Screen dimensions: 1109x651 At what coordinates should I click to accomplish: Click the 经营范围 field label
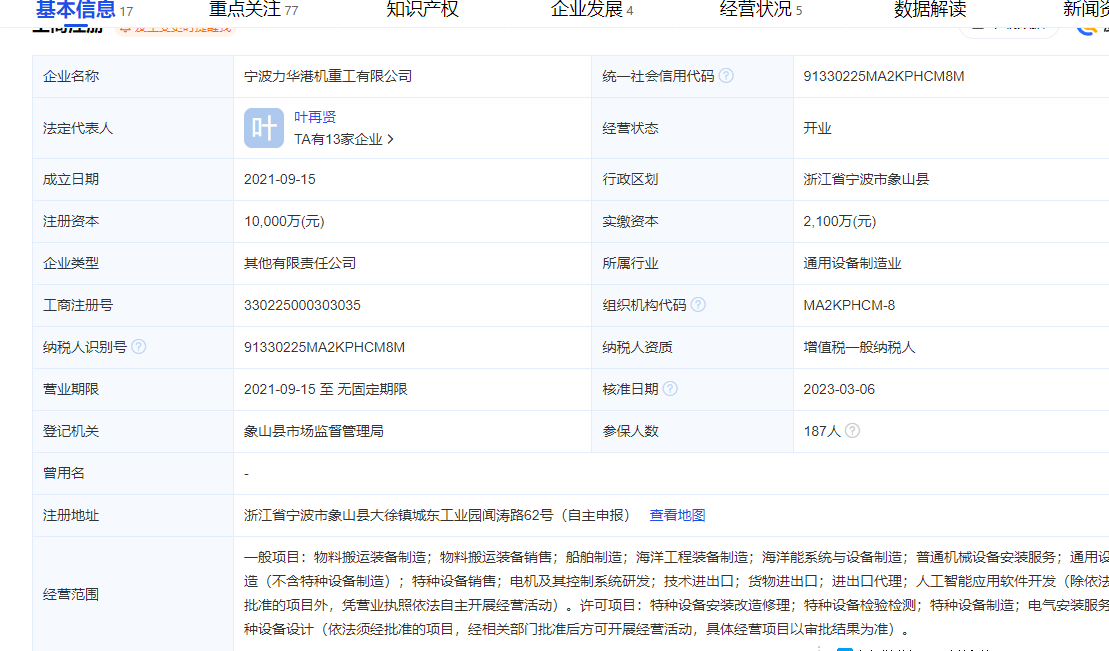[x=71, y=594]
